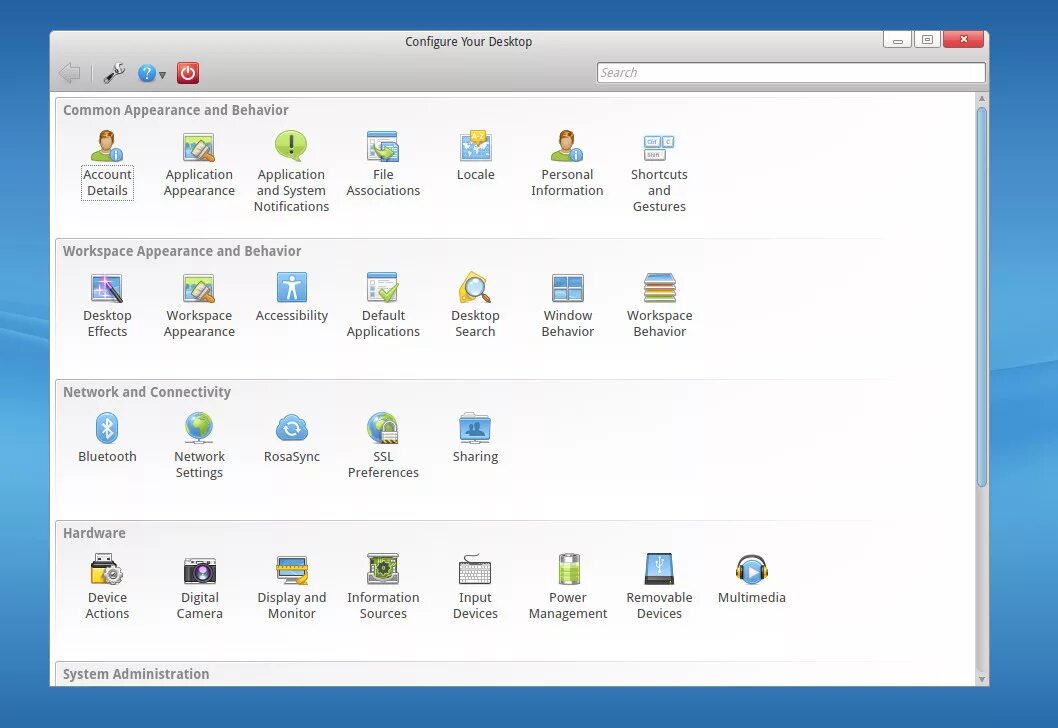The width and height of the screenshot is (1058, 728).
Task: Open Shortcuts and Gestures settings
Action: tap(659, 172)
